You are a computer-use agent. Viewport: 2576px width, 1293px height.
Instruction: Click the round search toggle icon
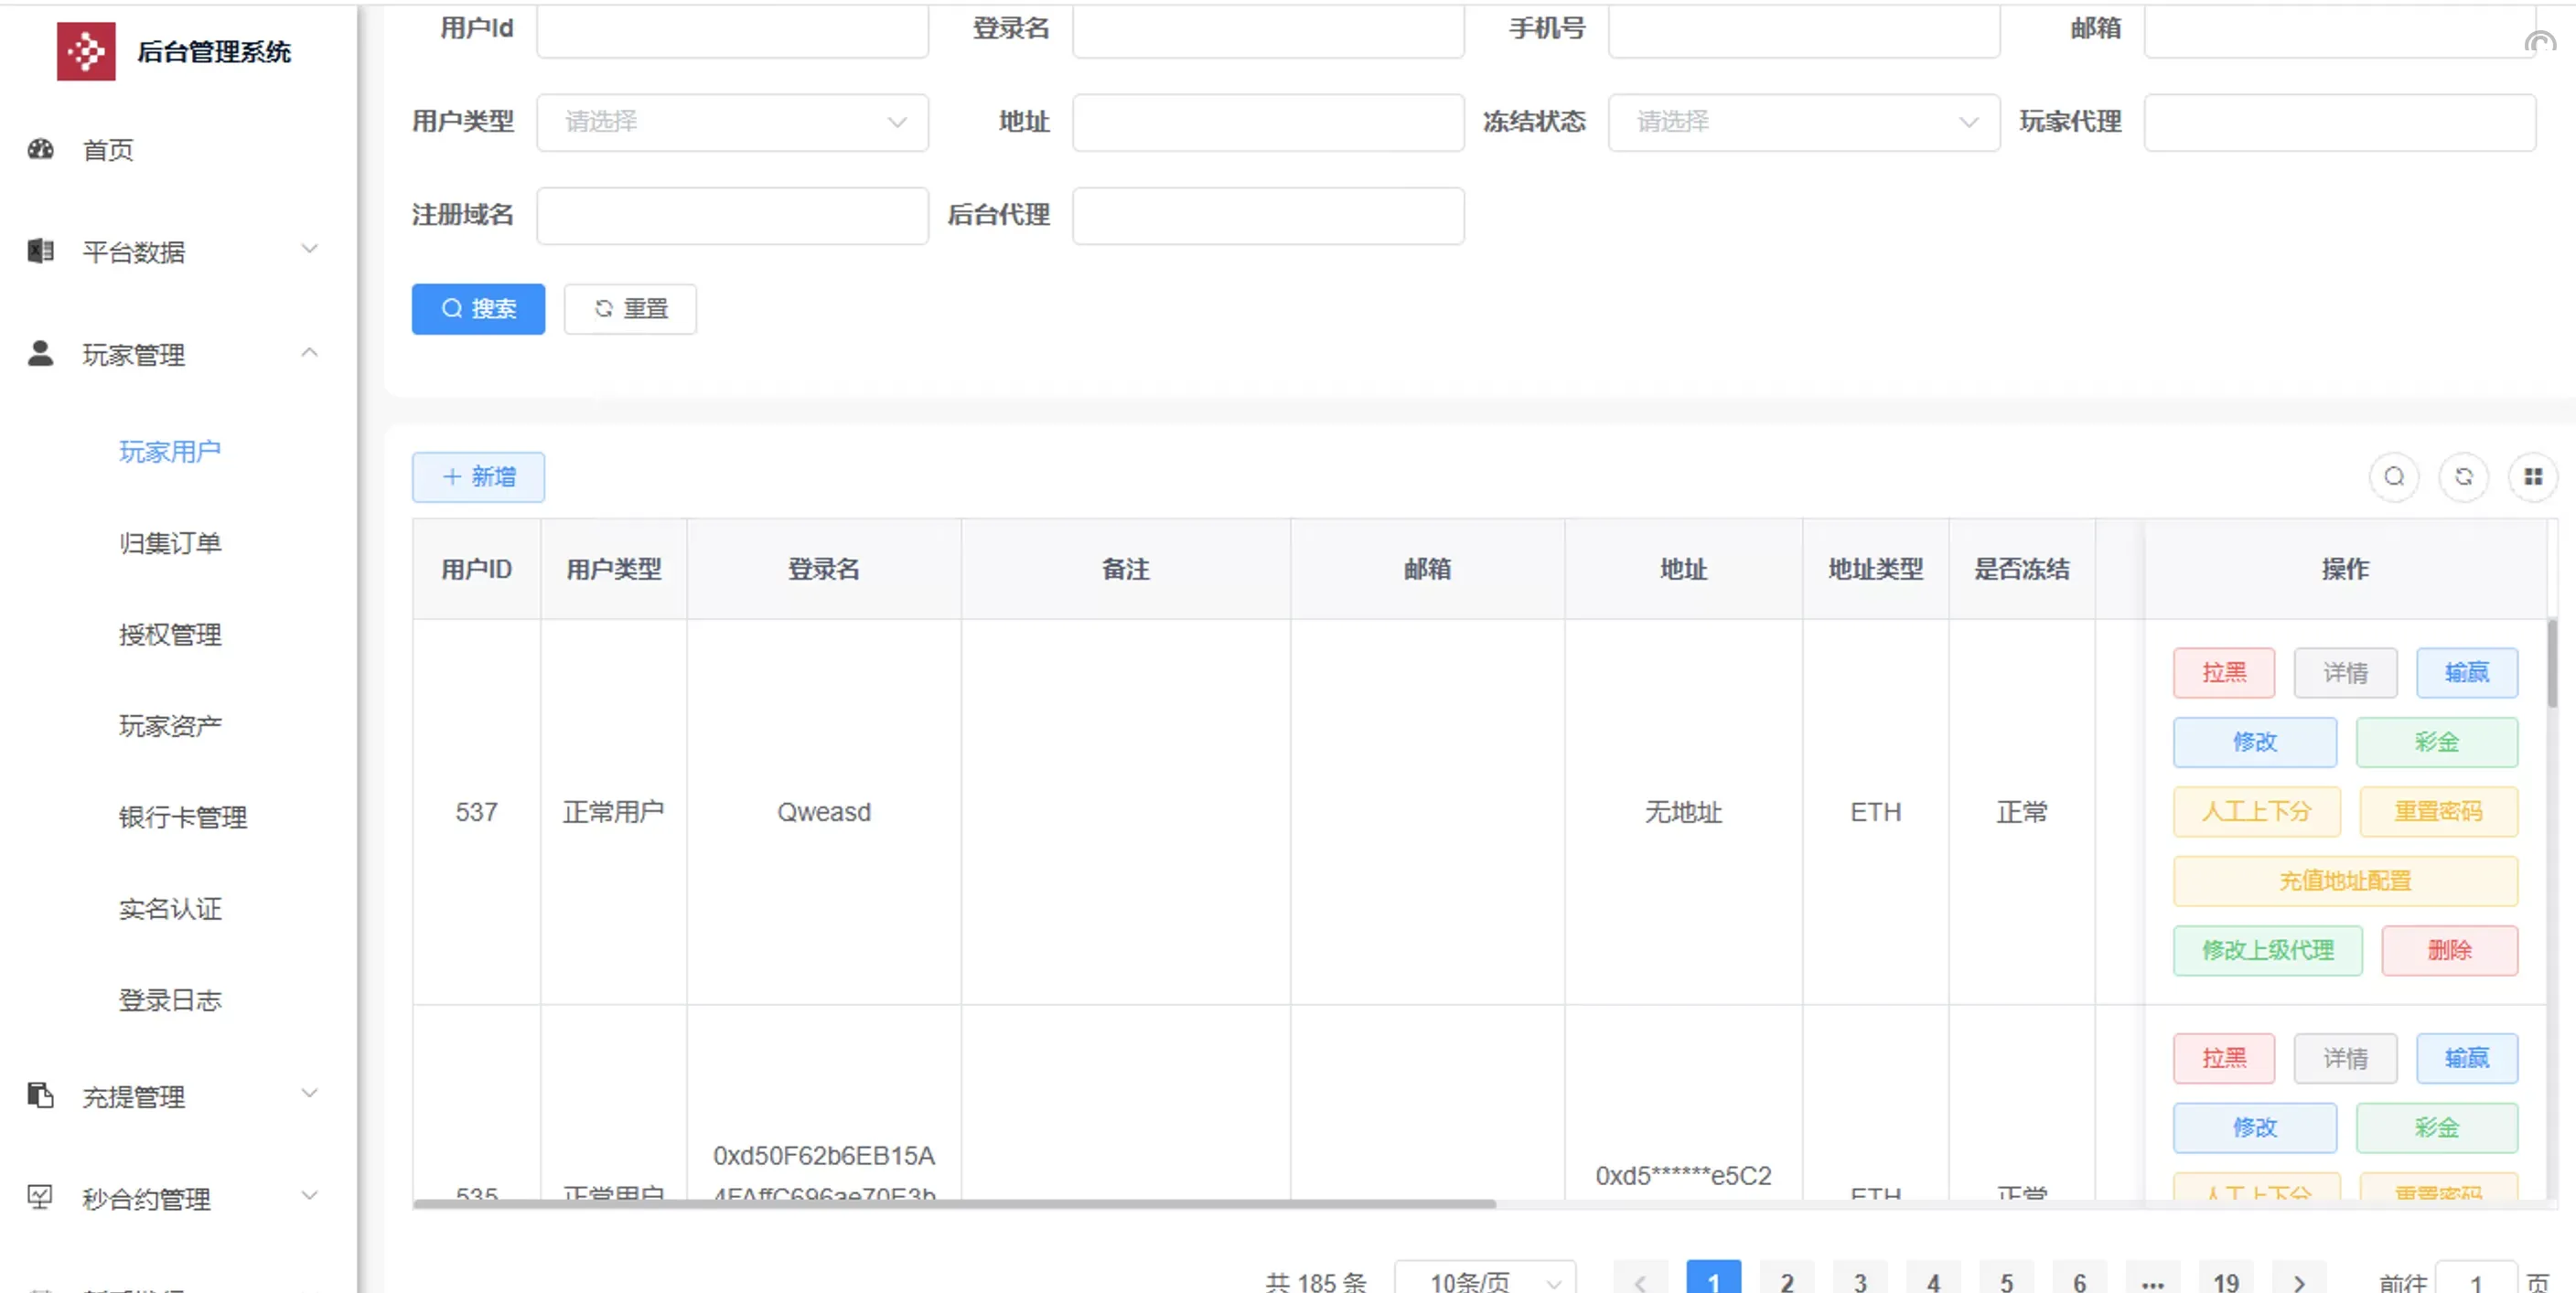coord(2394,477)
